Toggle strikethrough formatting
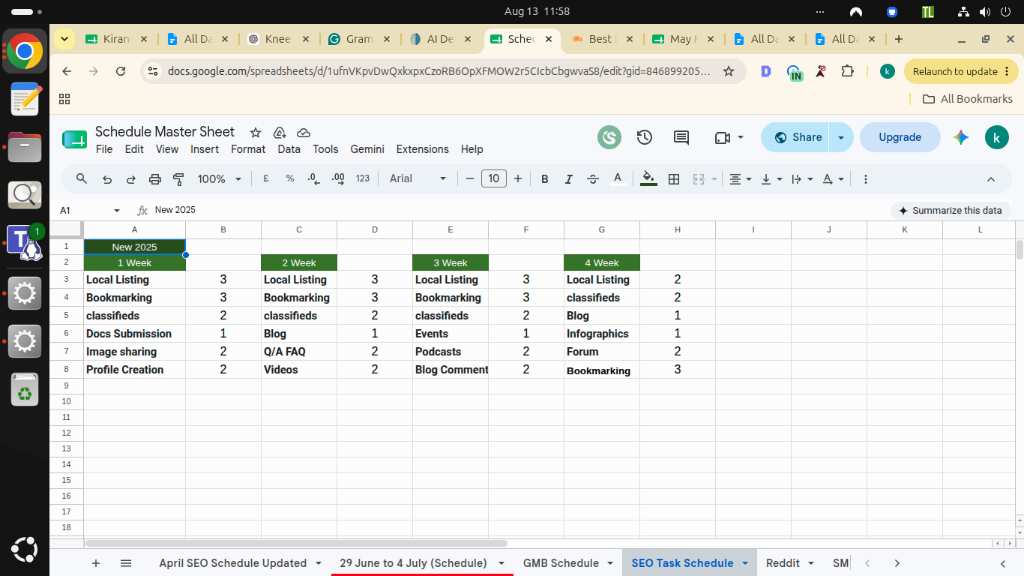This screenshot has width=1024, height=576. click(592, 179)
